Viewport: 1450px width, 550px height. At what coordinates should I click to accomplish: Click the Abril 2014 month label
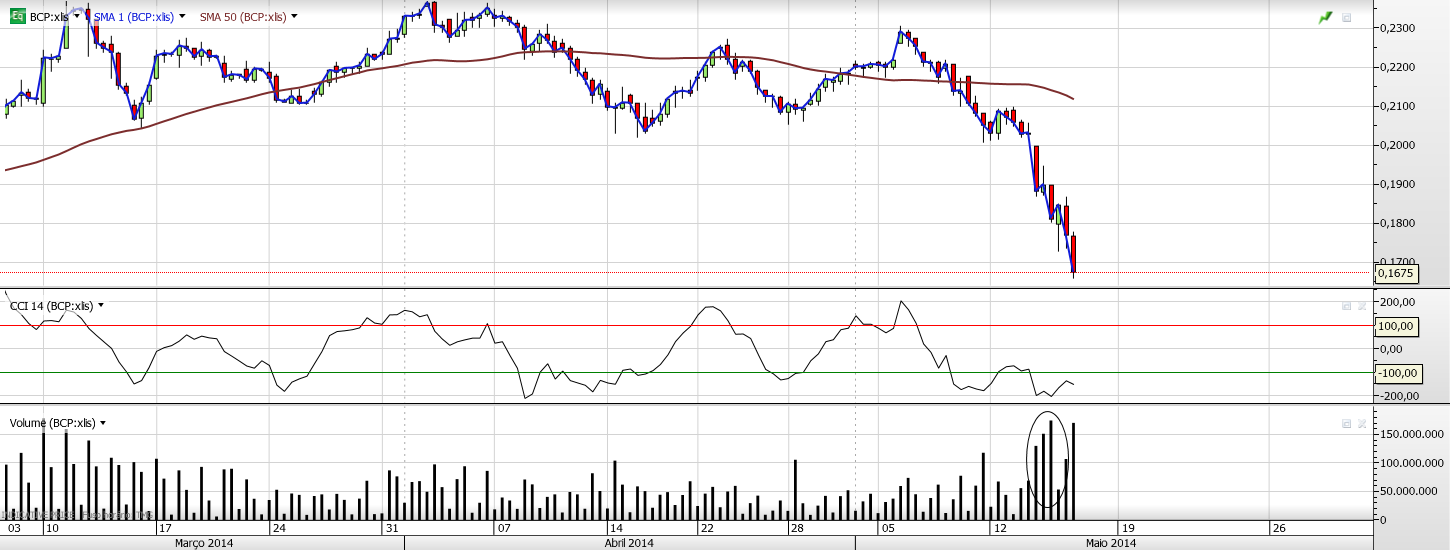point(629,543)
